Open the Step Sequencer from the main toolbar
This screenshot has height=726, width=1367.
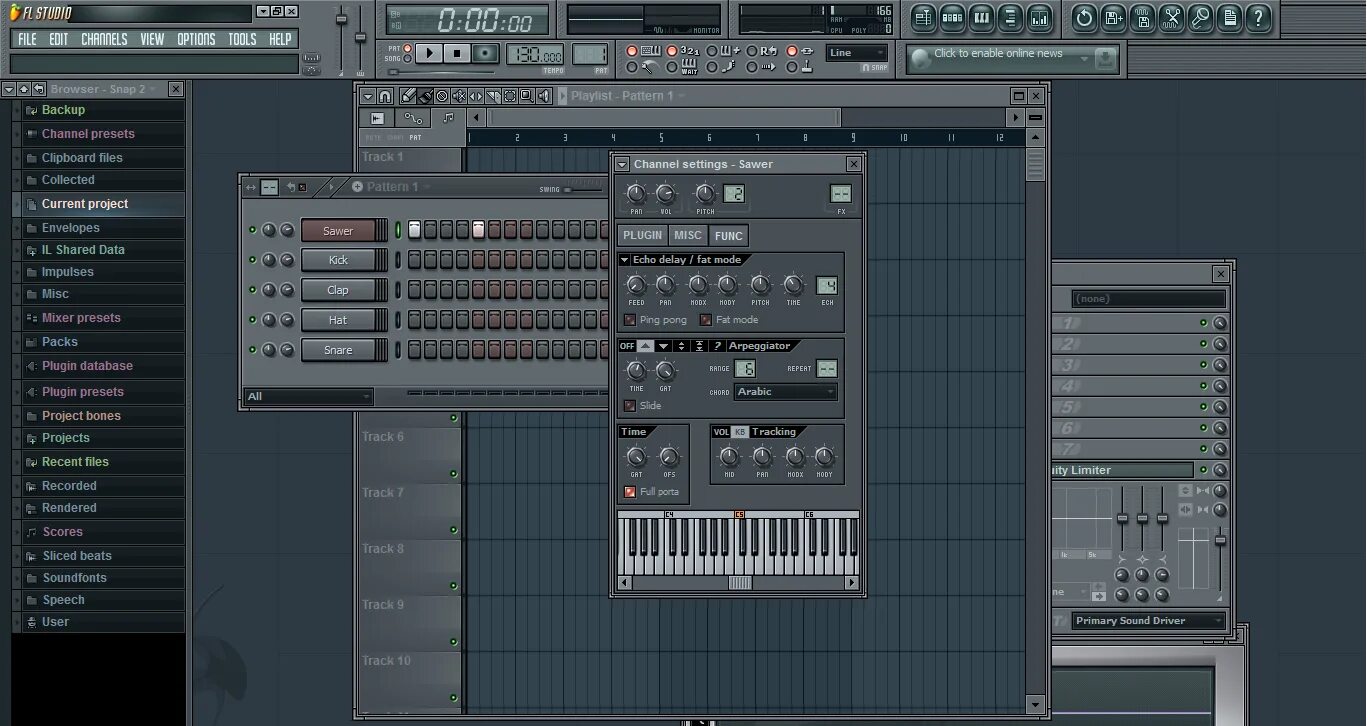pyautogui.click(x=952, y=17)
